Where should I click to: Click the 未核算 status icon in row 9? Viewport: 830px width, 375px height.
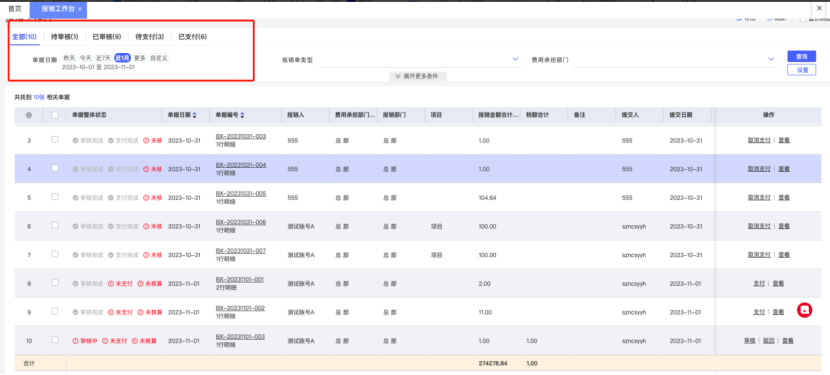pos(140,312)
